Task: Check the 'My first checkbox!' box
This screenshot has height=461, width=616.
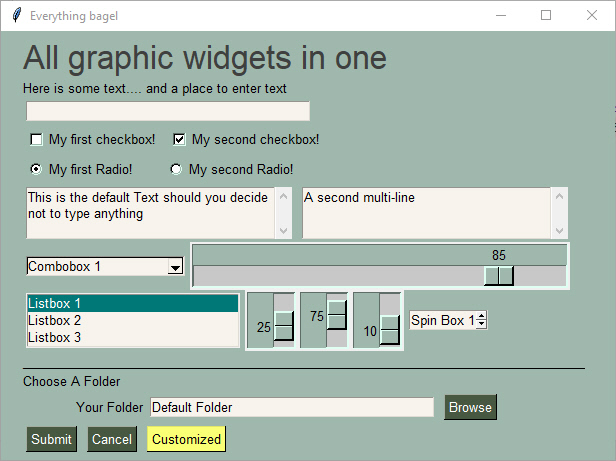Action: point(36,140)
